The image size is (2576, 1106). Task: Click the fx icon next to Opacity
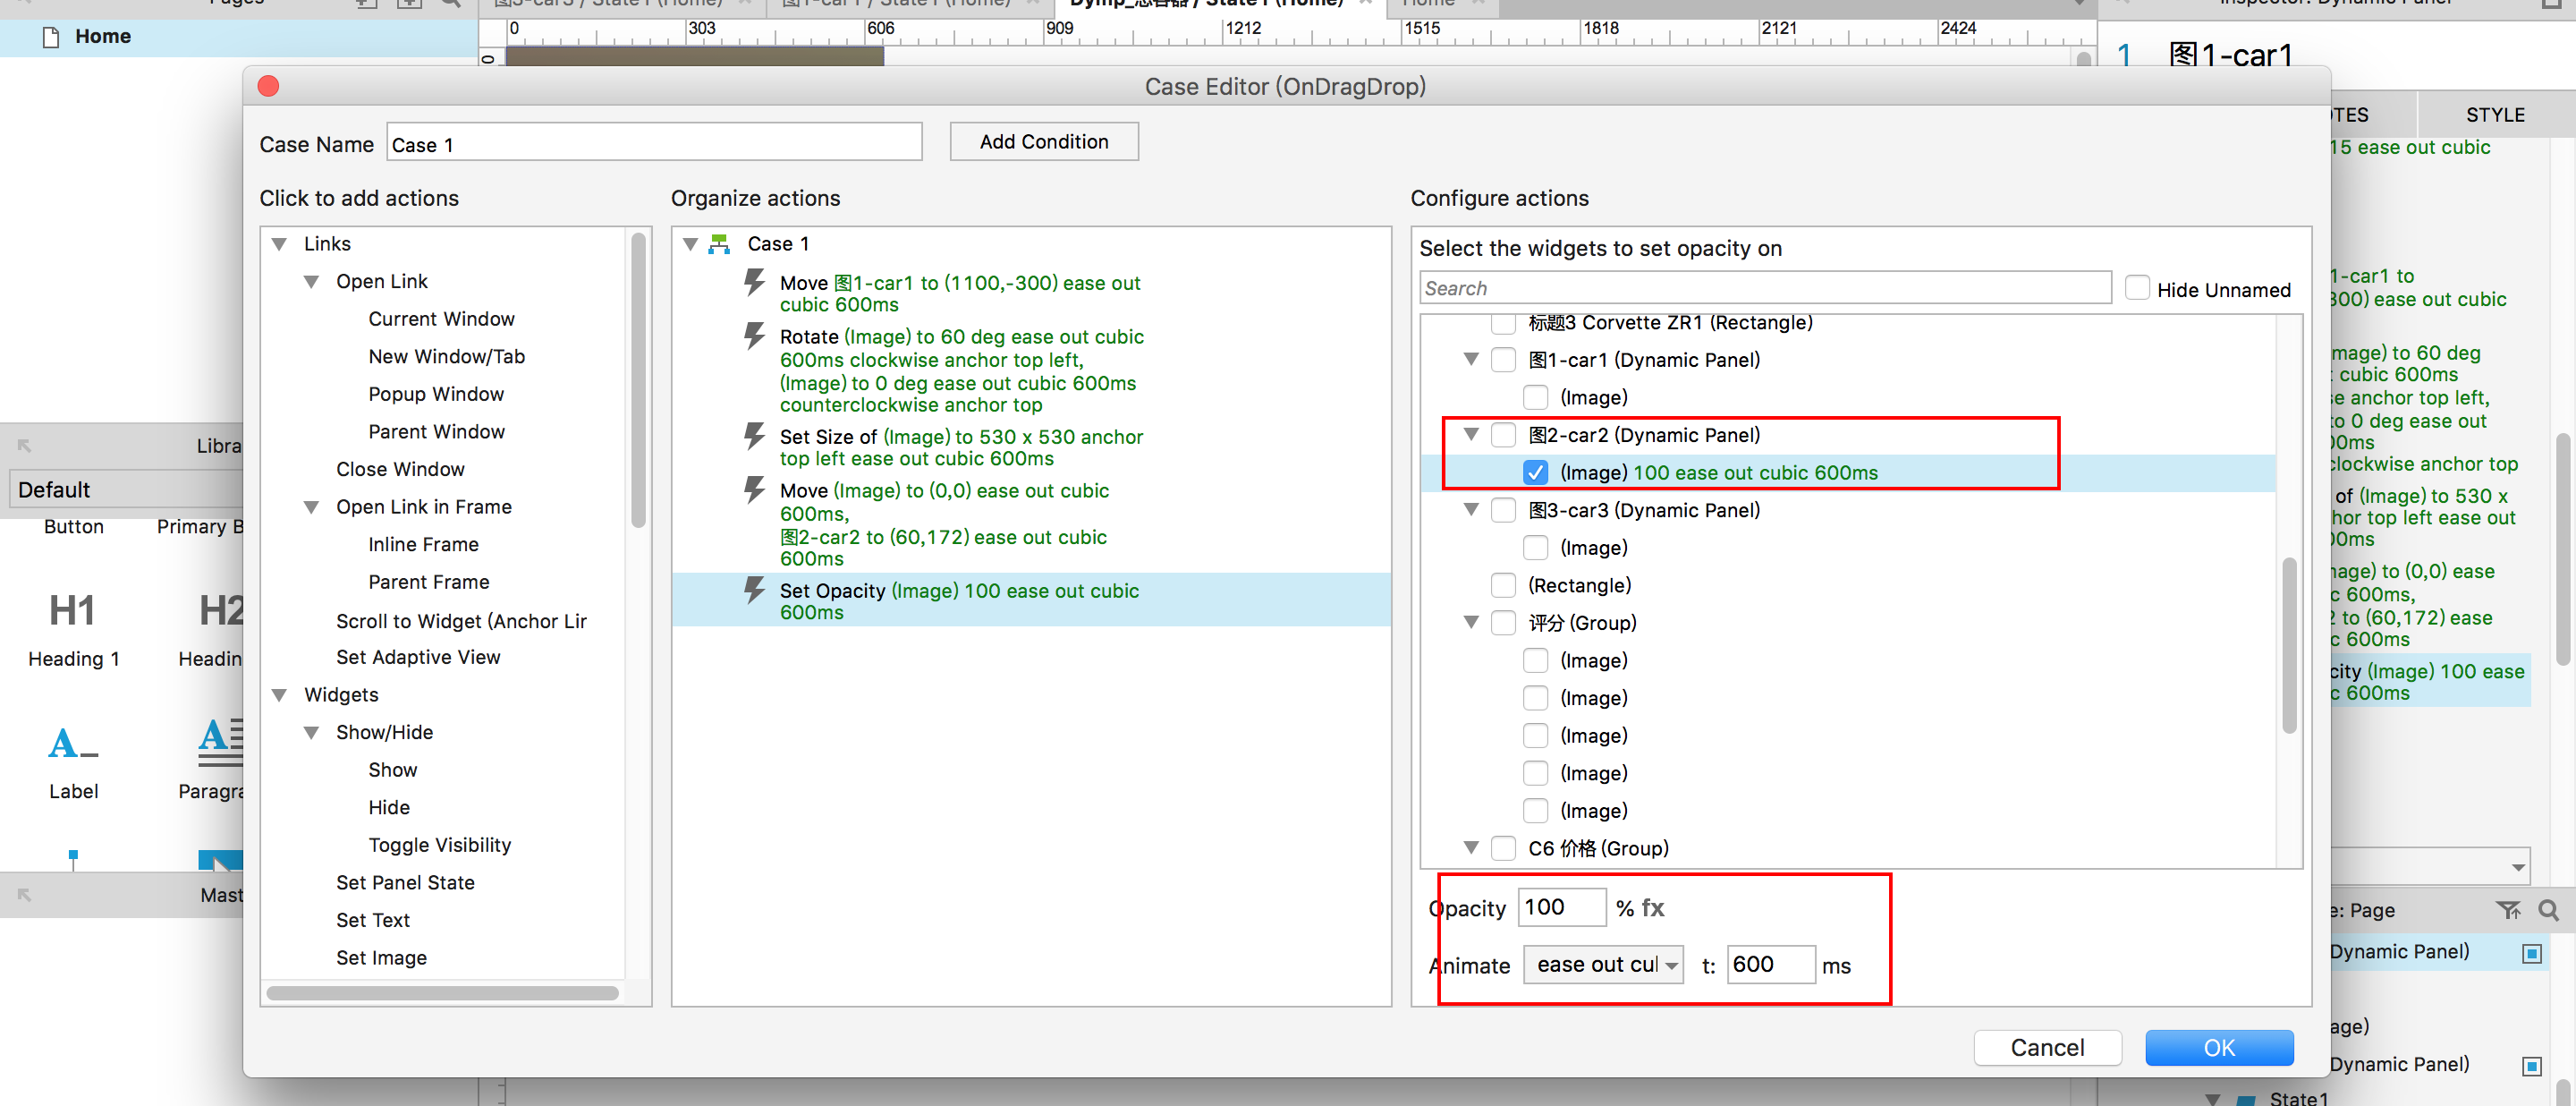(x=1652, y=908)
